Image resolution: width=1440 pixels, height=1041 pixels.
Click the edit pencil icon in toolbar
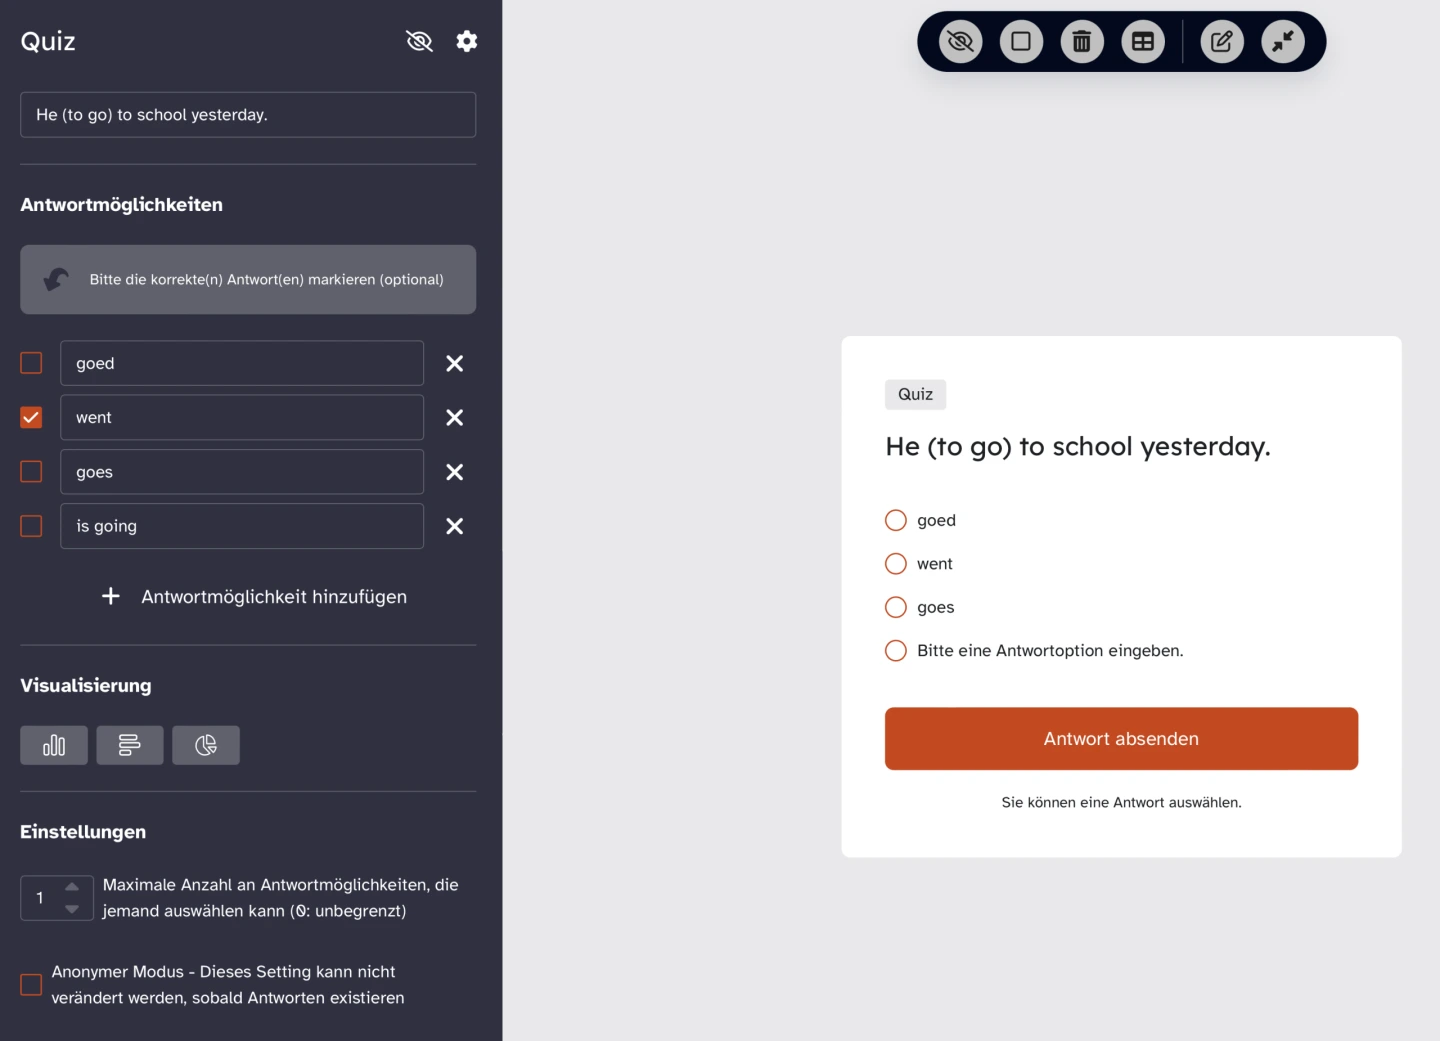1221,42
